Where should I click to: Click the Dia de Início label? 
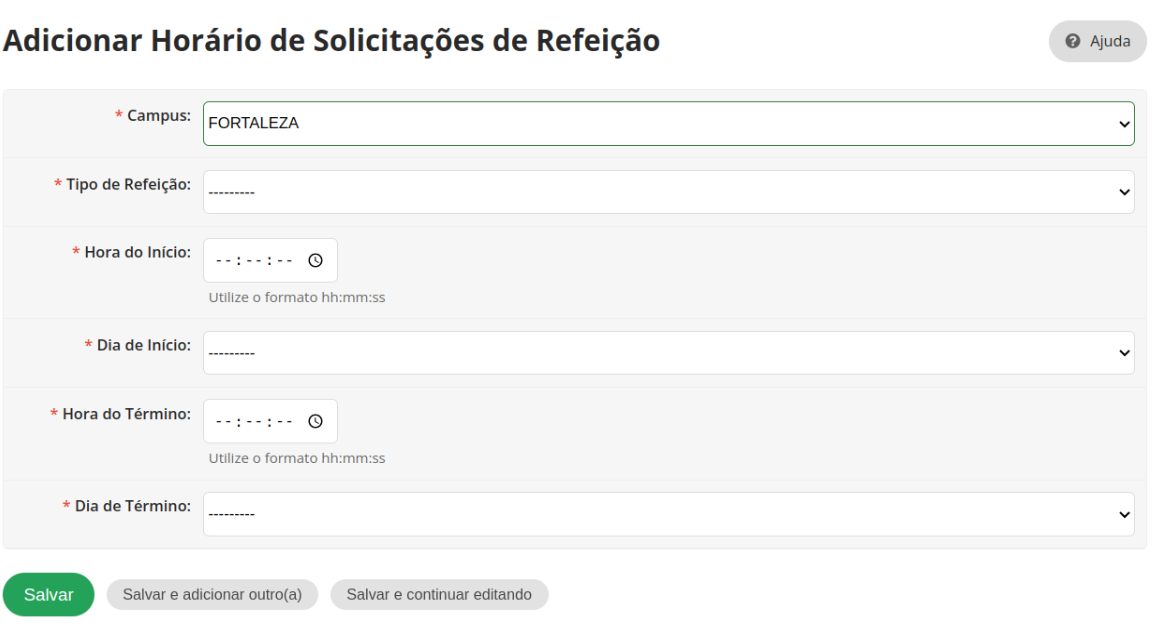point(143,345)
